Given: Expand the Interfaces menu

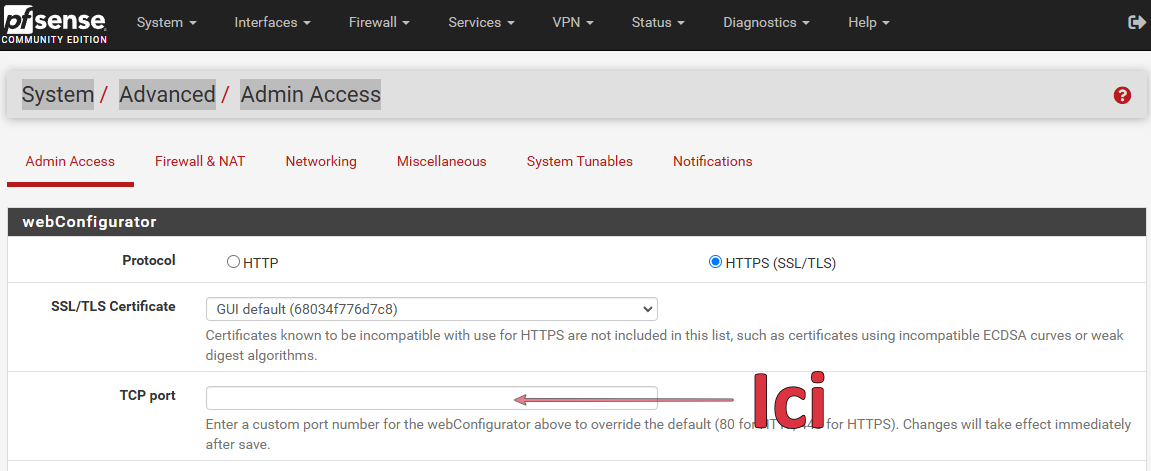Looking at the screenshot, I should [x=272, y=22].
